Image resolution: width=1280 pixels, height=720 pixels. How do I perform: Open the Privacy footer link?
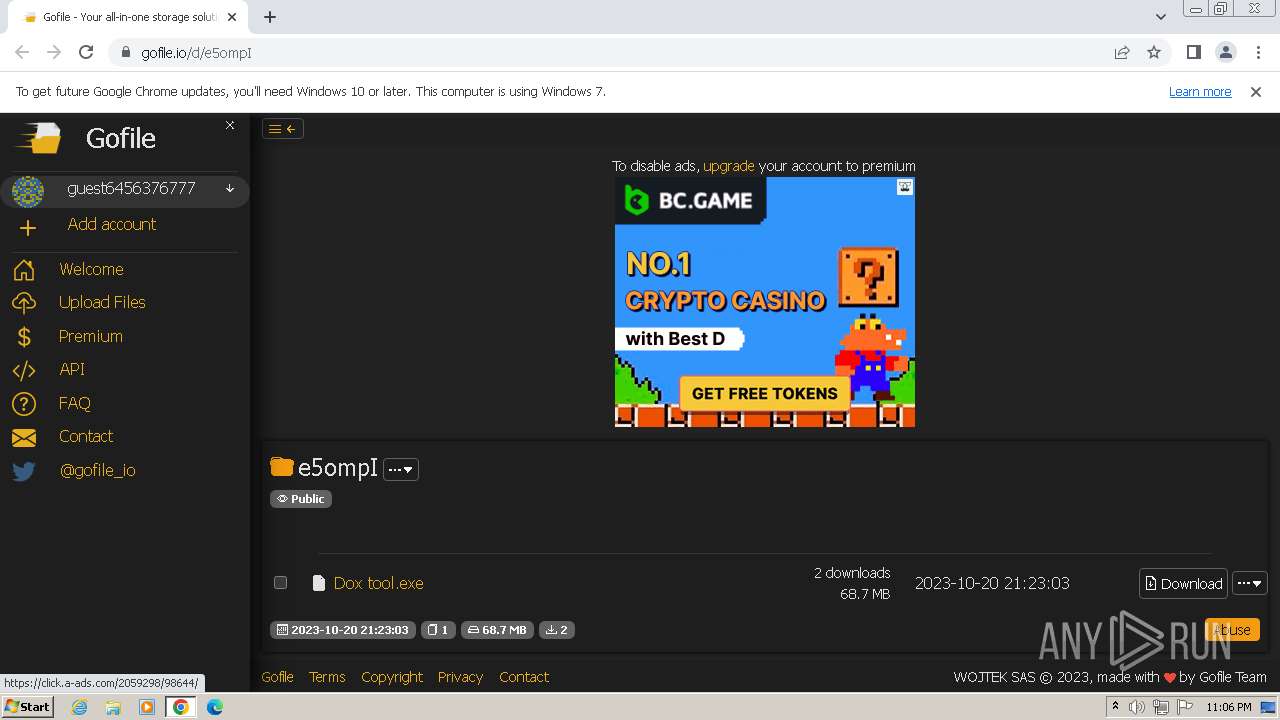coord(460,677)
